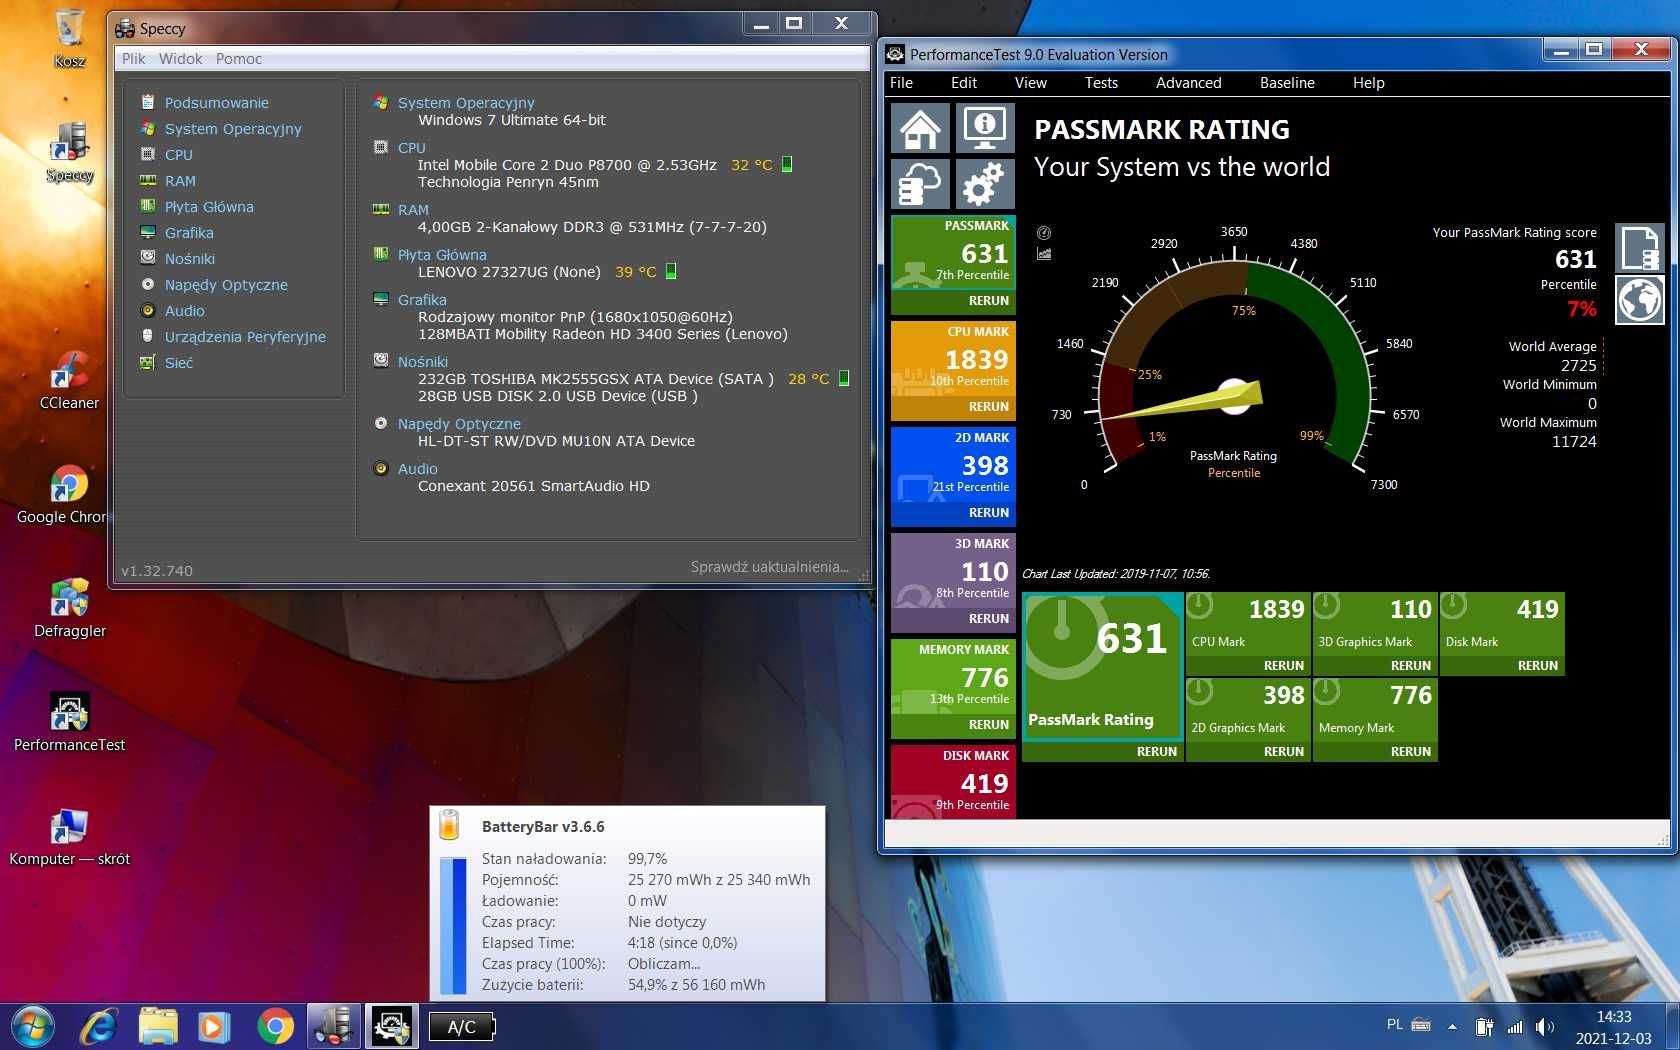Select Napędy Optyczne in Speccy sidebar
This screenshot has width=1680, height=1050.
(226, 285)
